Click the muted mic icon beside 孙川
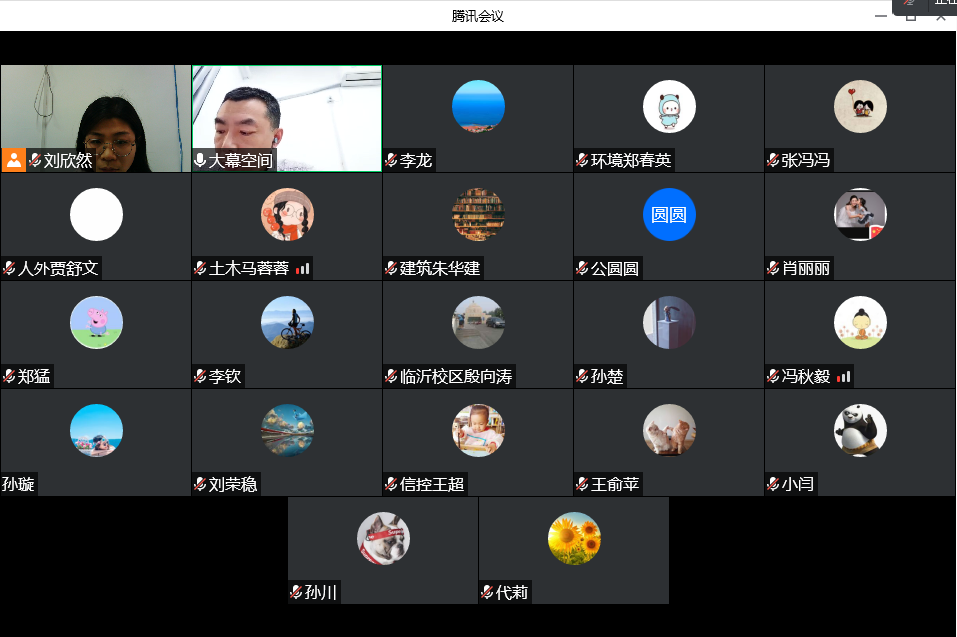957x637 pixels. coord(296,592)
